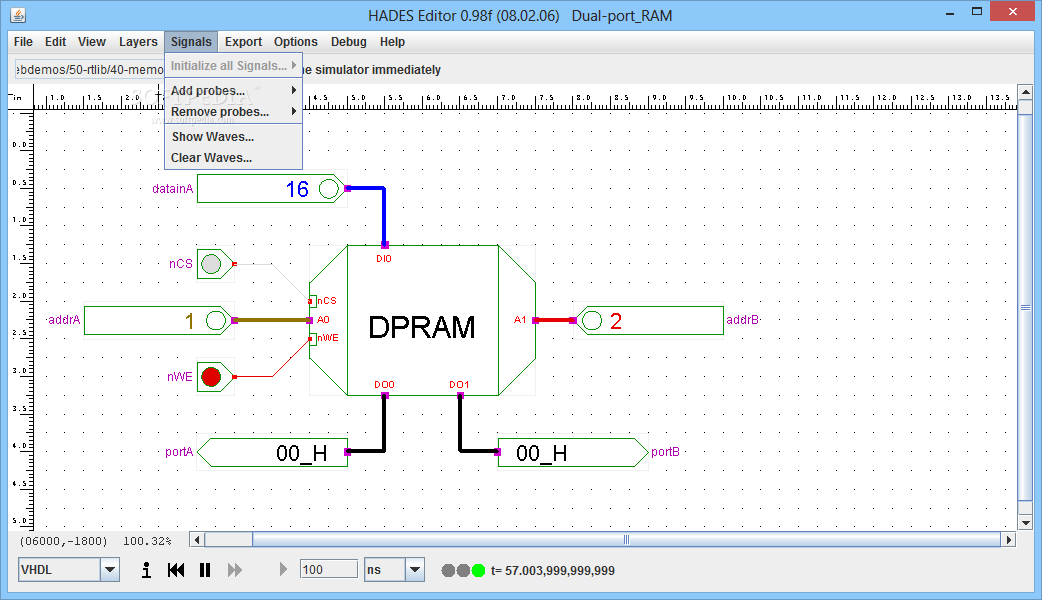This screenshot has width=1042, height=600.
Task: Click the simulation time readout
Action: click(553, 571)
